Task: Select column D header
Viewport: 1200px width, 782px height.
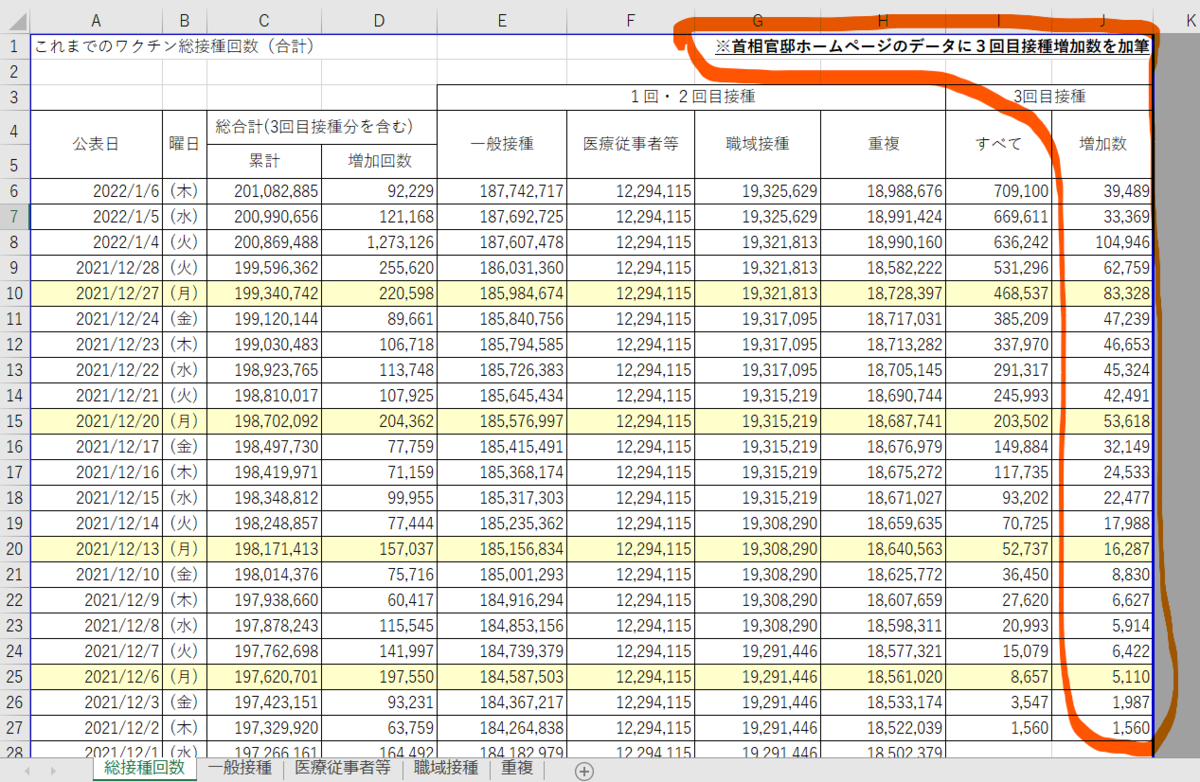Action: pyautogui.click(x=378, y=19)
